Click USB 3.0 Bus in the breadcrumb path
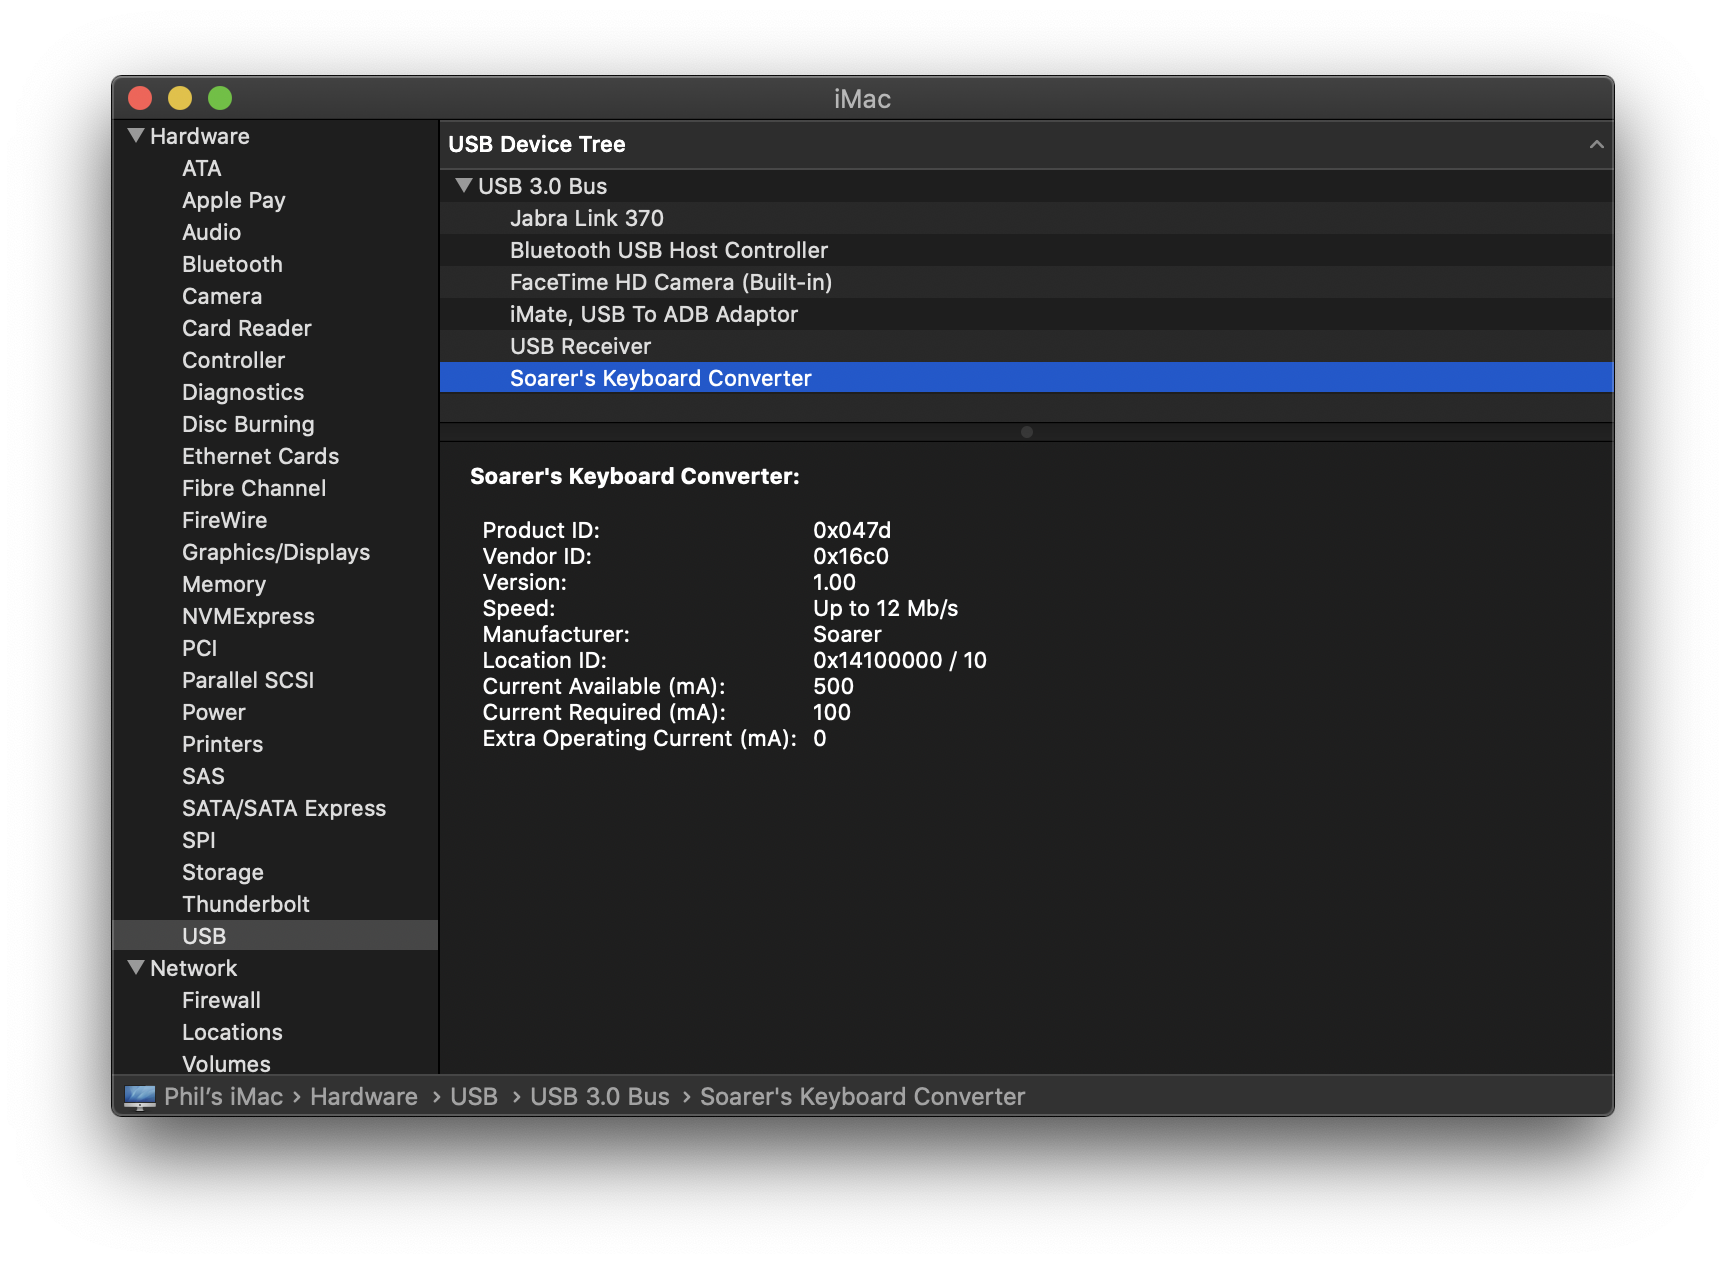 [599, 1097]
